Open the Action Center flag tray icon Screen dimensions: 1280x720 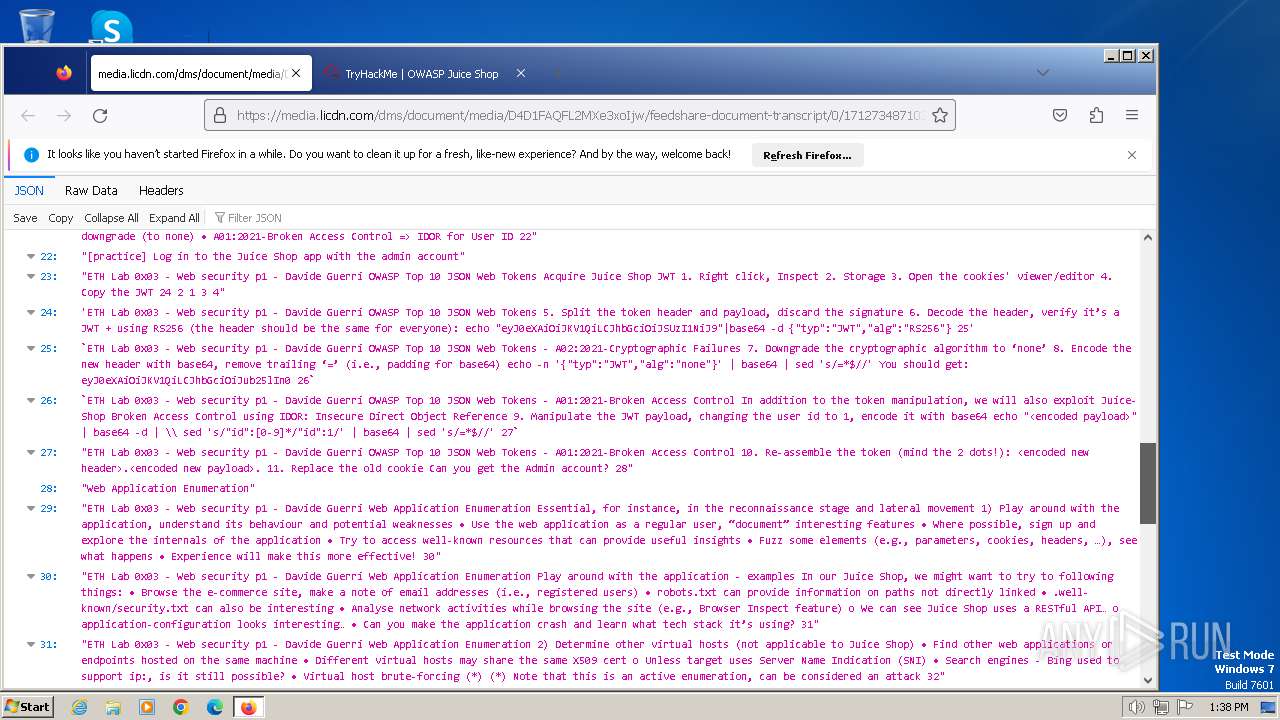(x=1183, y=707)
